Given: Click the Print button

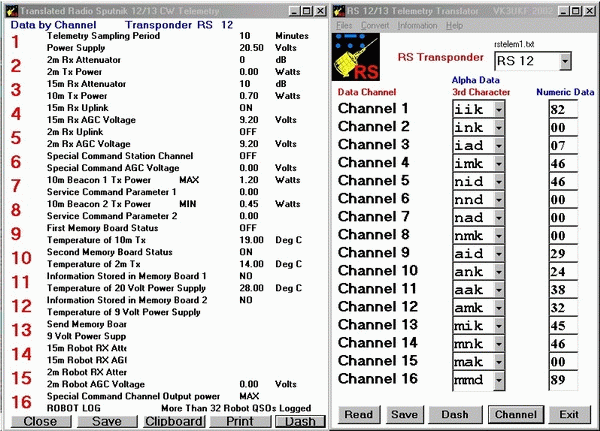Looking at the screenshot, I should pos(240,421).
